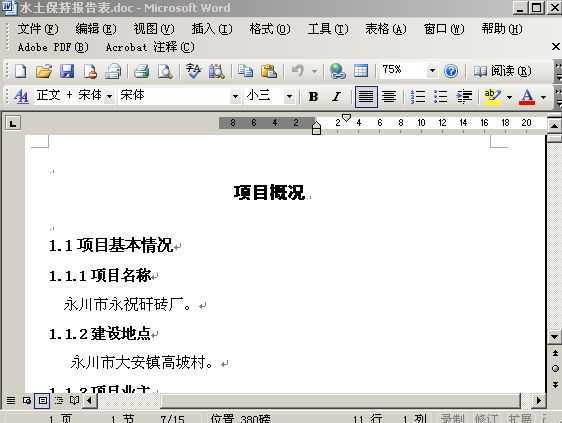Save the document with the floppy disk icon
Image resolution: width=562 pixels, height=423 pixels.
point(67,71)
